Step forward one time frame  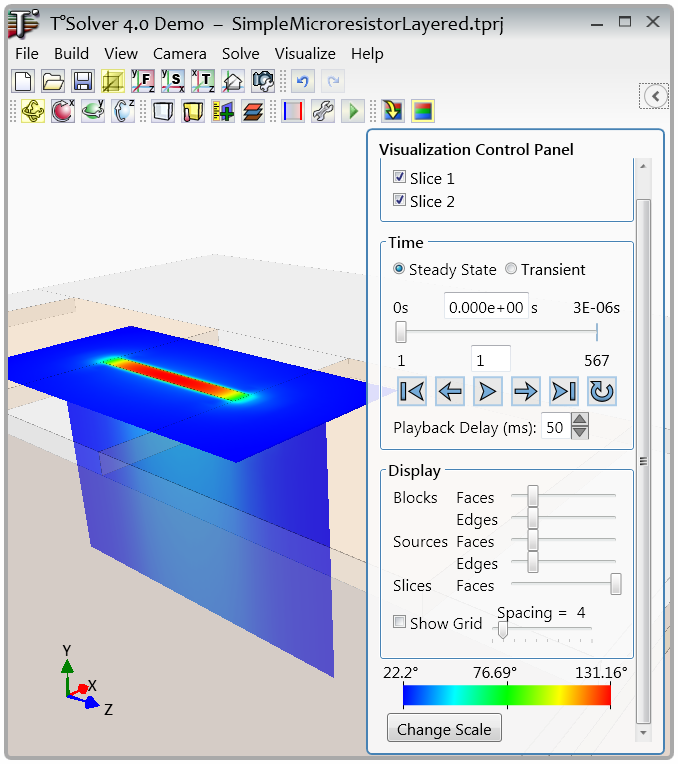click(526, 391)
